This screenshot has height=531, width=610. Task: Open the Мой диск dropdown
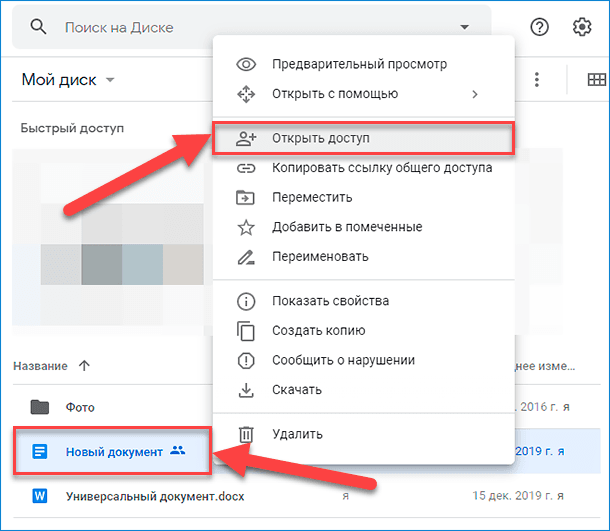(x=68, y=80)
